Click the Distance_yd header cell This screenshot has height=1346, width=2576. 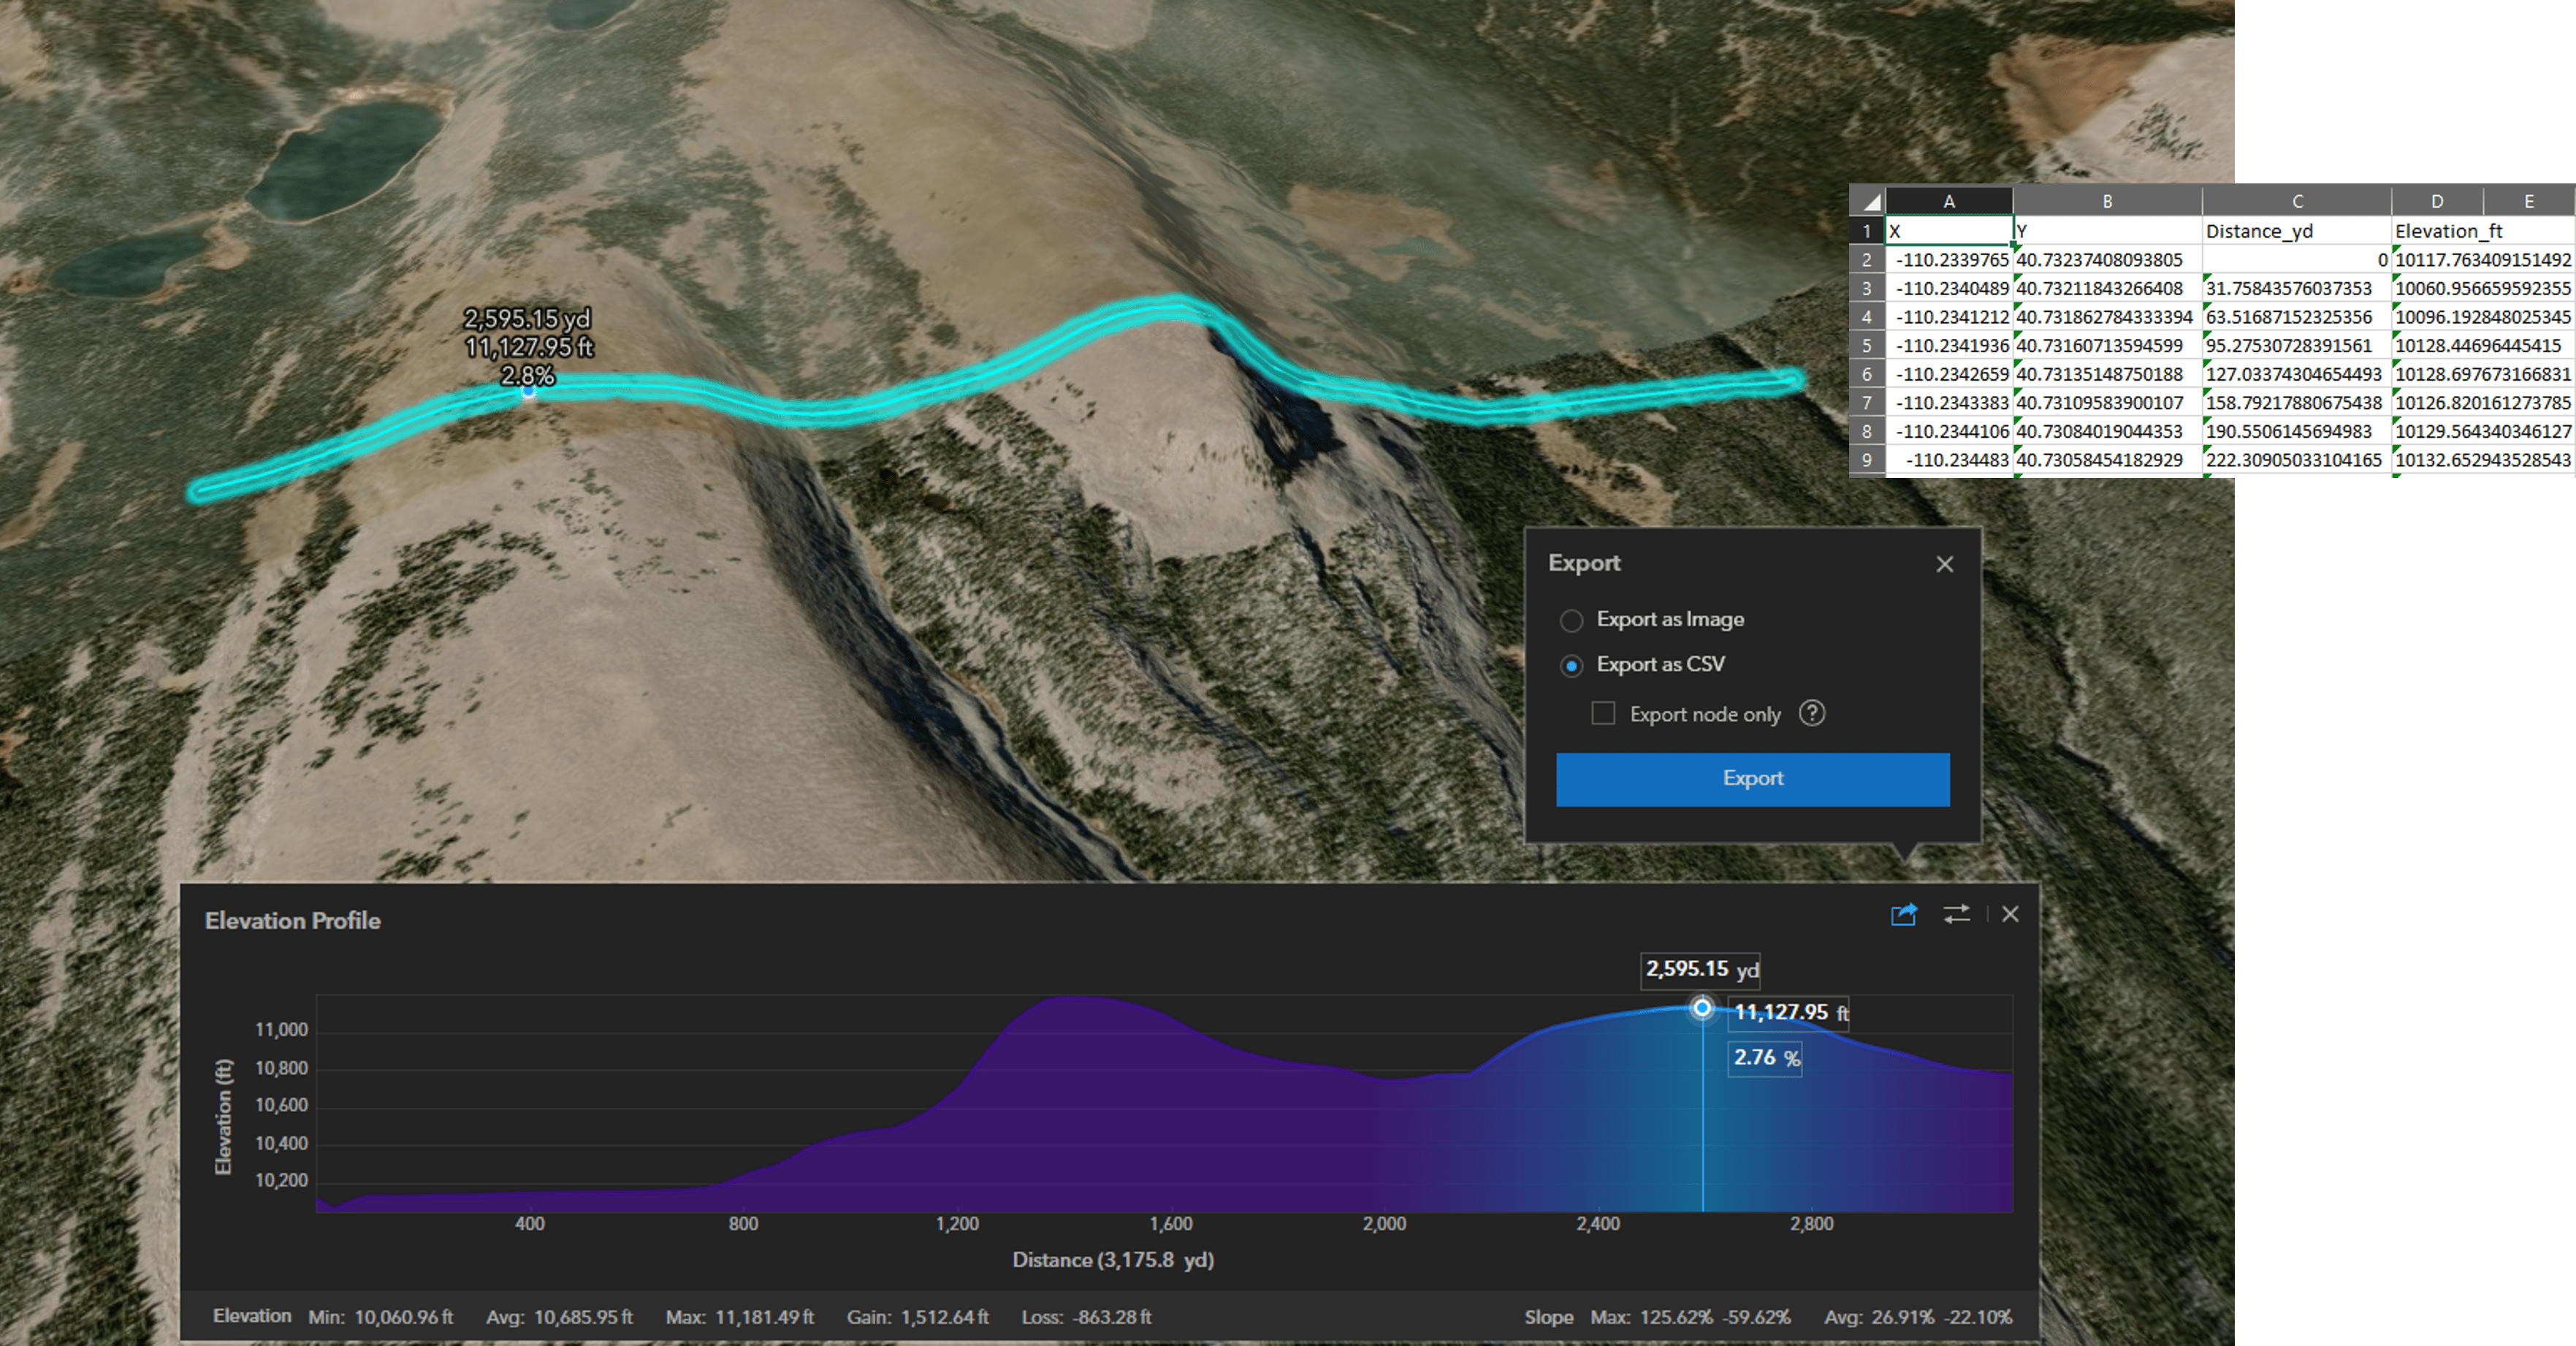[x=2296, y=231]
